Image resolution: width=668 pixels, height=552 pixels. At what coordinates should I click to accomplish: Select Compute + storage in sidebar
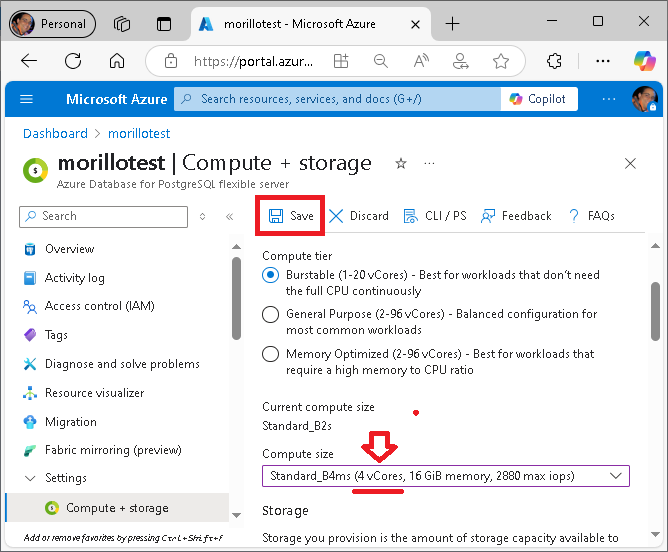(118, 508)
